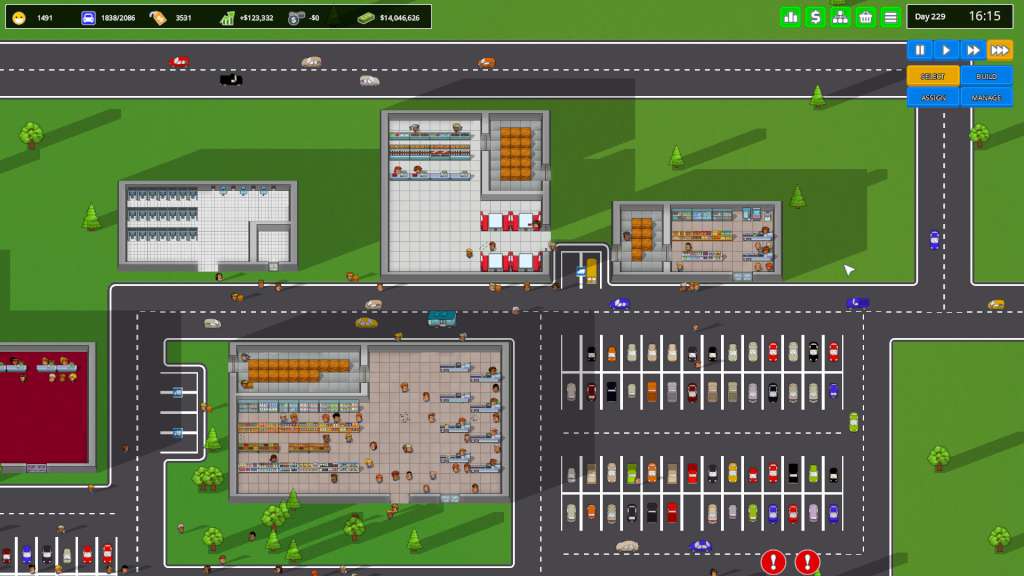This screenshot has height=576, width=1024.
Task: Click the highlighted SELECT mode button
Action: tap(933, 75)
